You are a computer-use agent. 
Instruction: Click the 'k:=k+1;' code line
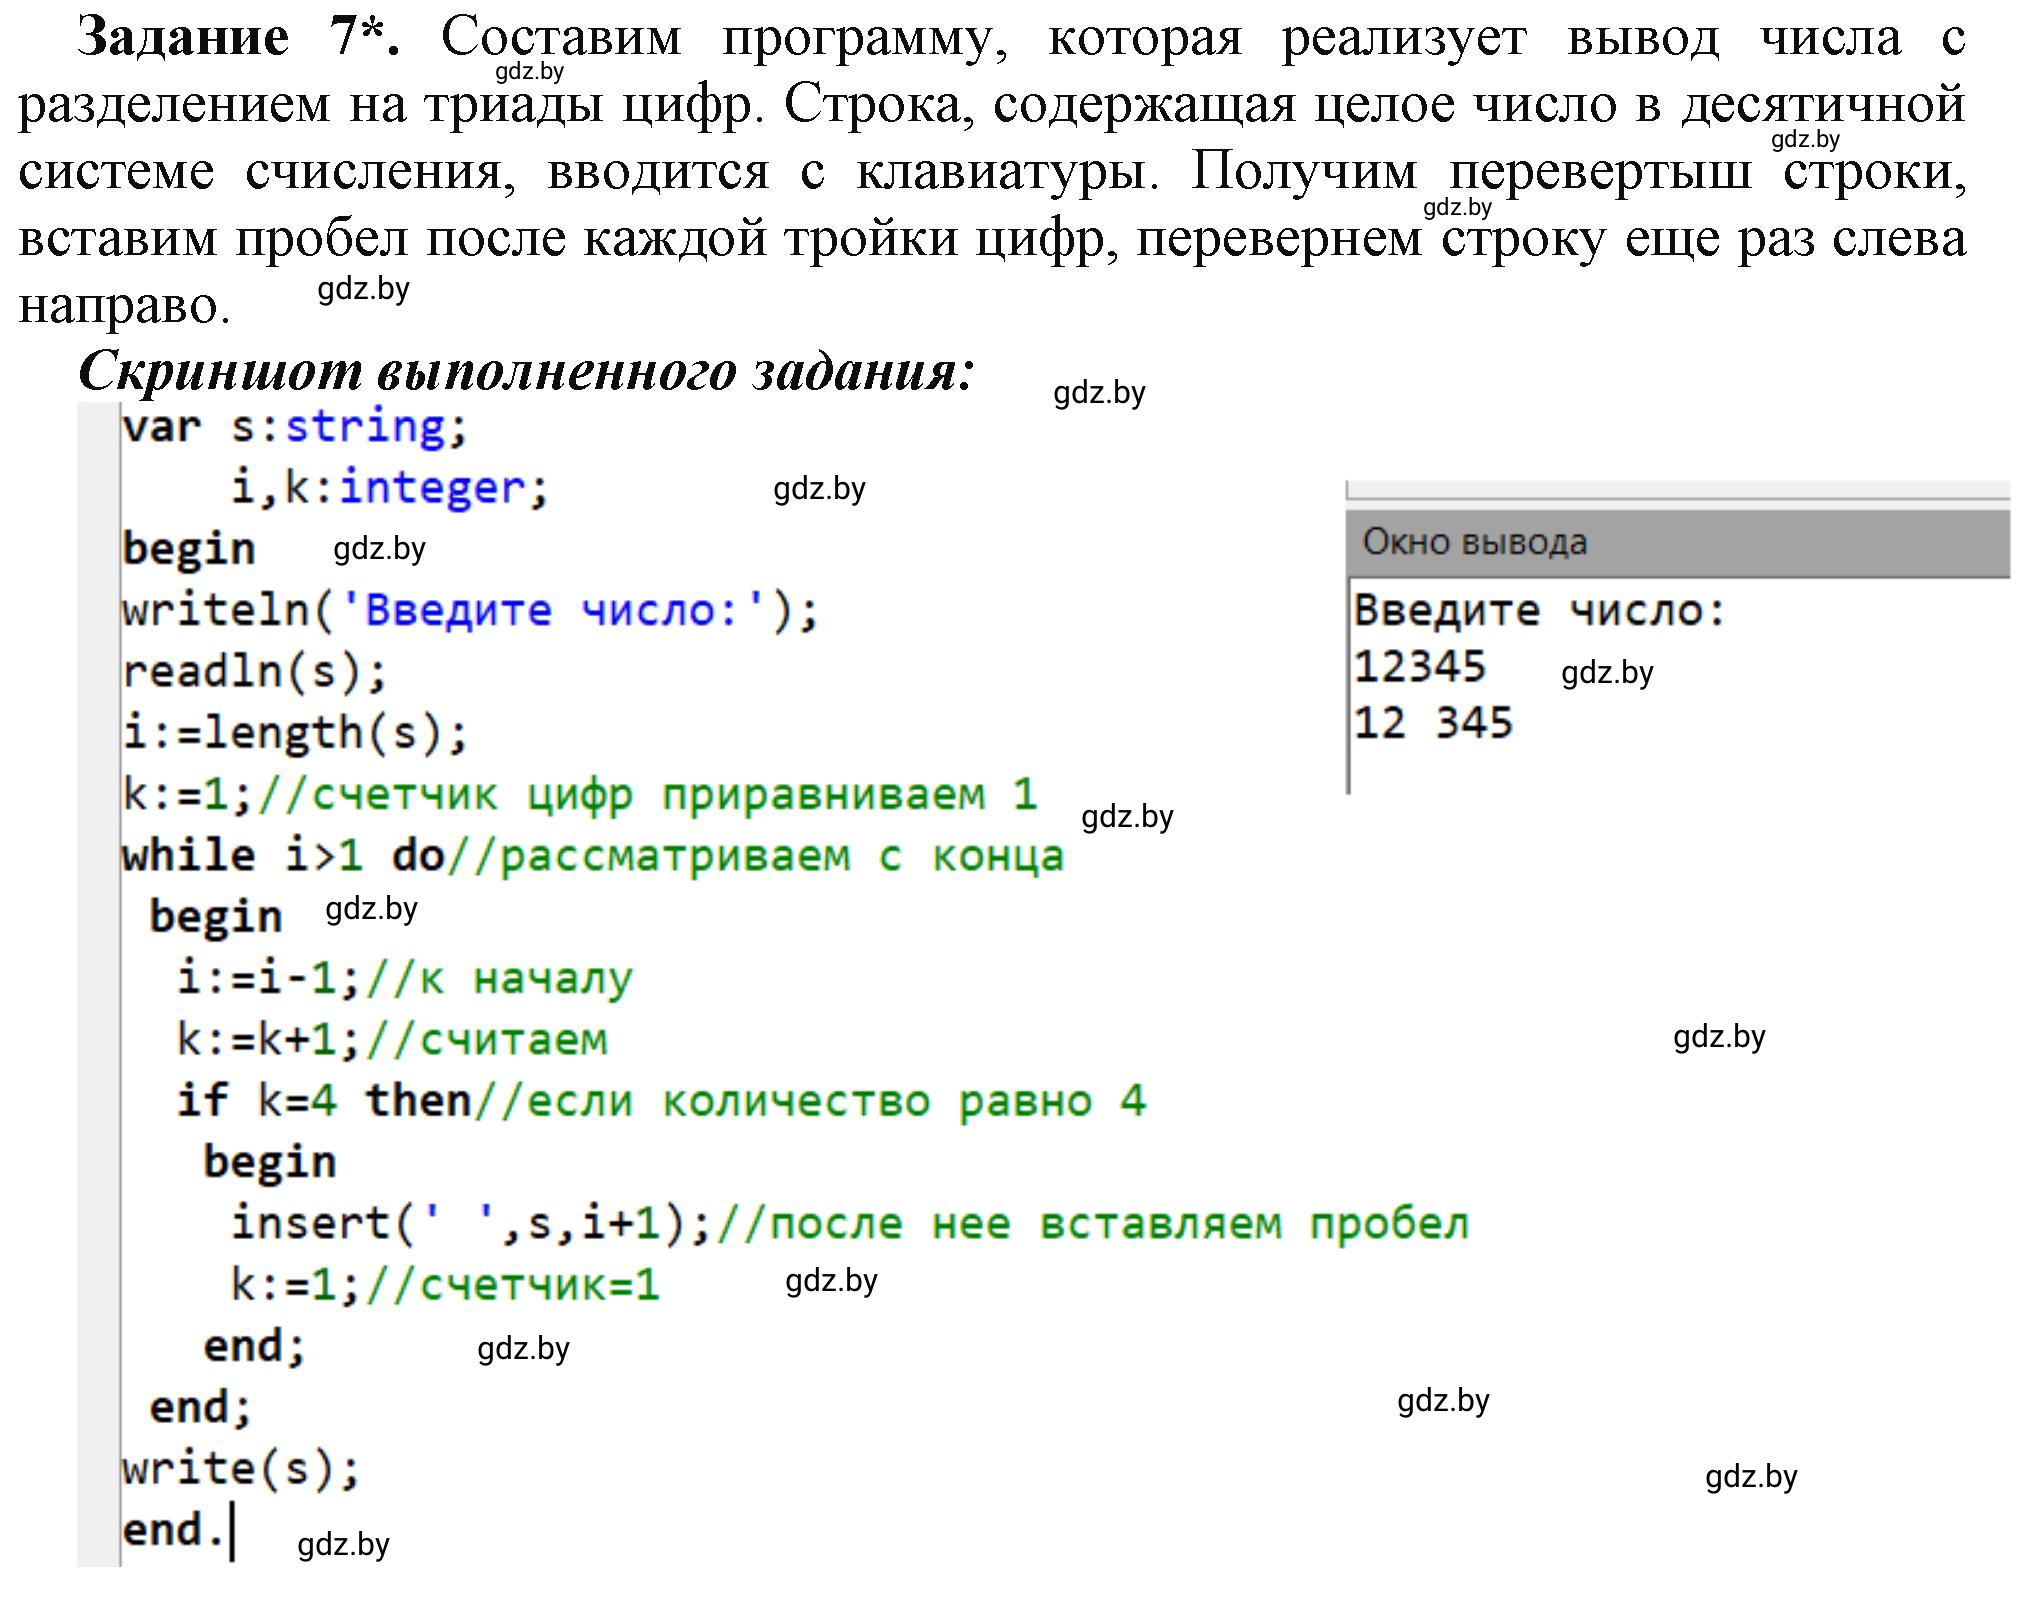pyautogui.click(x=269, y=1040)
